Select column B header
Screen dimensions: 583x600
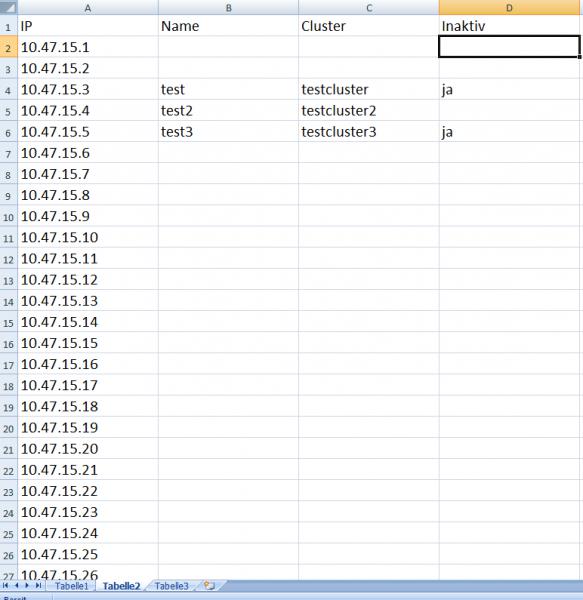[228, 8]
